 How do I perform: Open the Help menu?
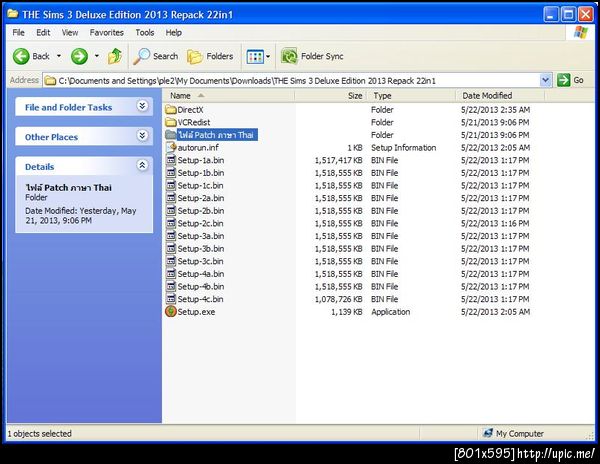pos(174,33)
